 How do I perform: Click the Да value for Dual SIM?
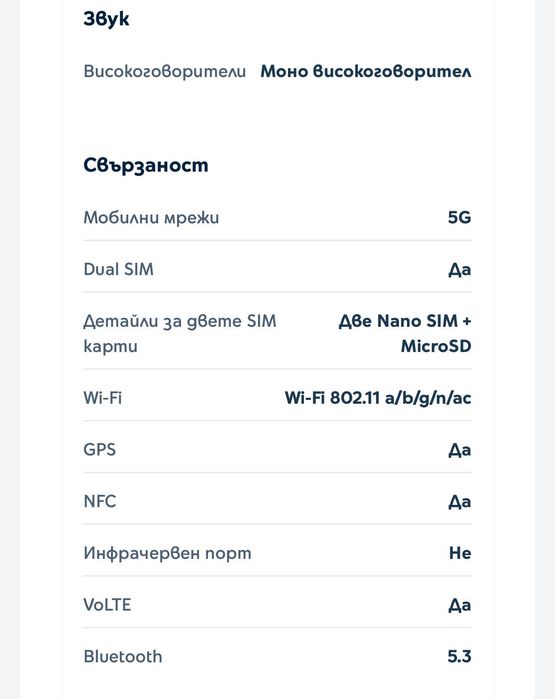(460, 270)
